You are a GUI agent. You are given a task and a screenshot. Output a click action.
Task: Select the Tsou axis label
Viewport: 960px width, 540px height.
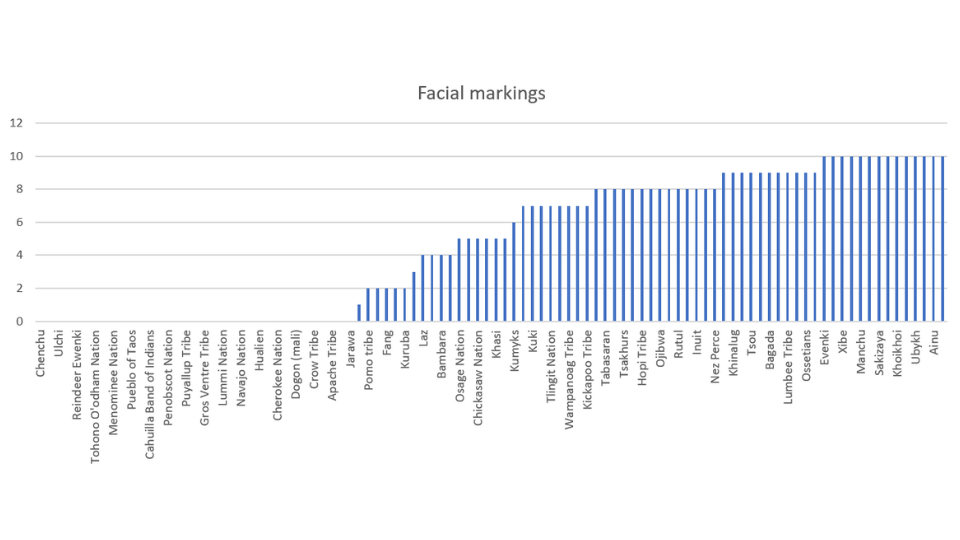[x=752, y=342]
